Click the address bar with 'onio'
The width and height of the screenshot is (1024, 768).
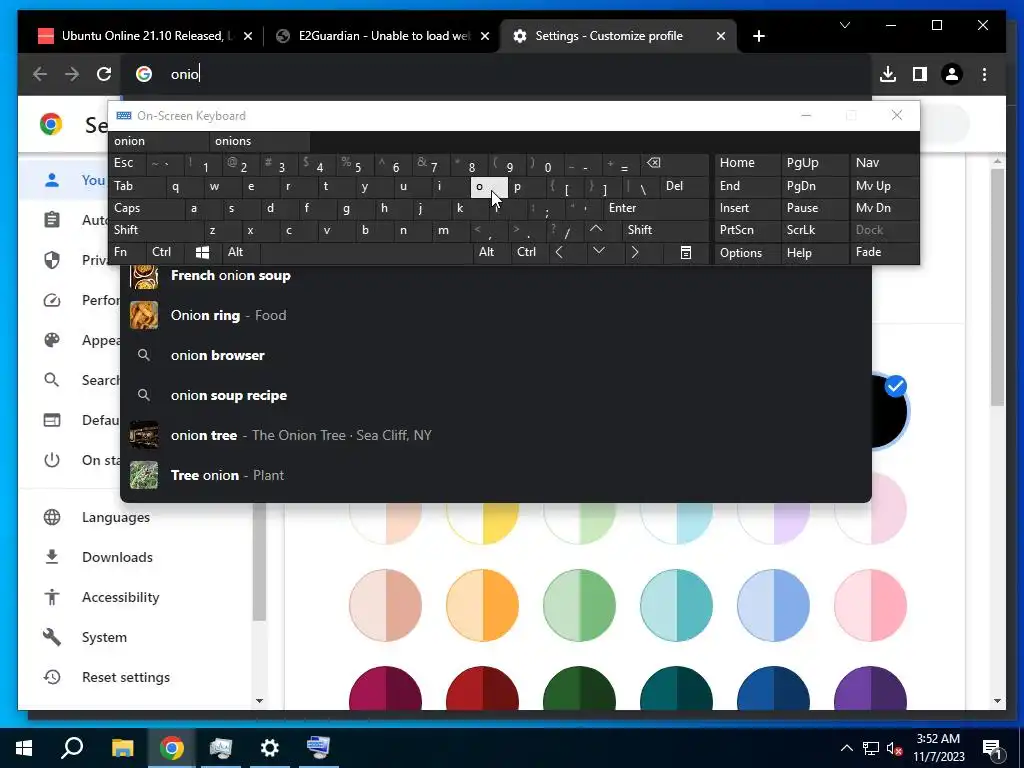tap(496, 74)
